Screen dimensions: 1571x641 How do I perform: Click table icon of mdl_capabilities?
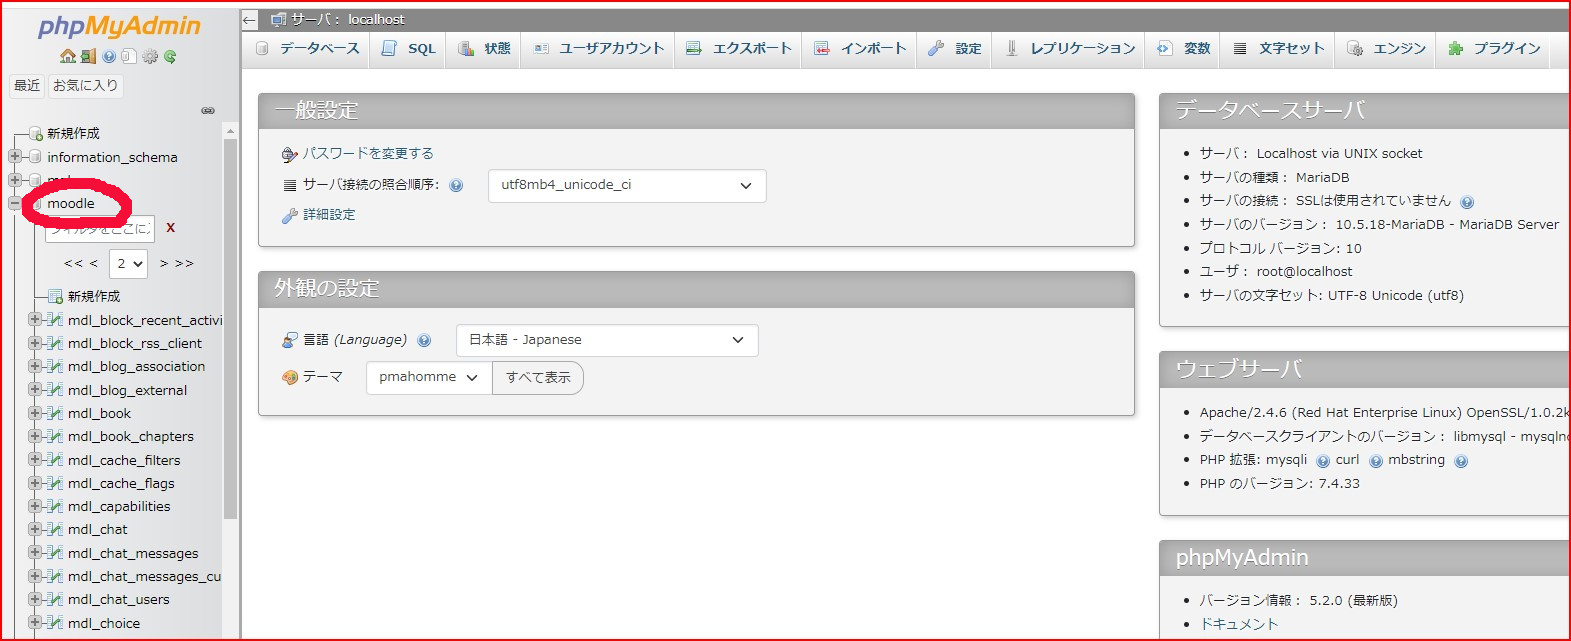[56, 506]
